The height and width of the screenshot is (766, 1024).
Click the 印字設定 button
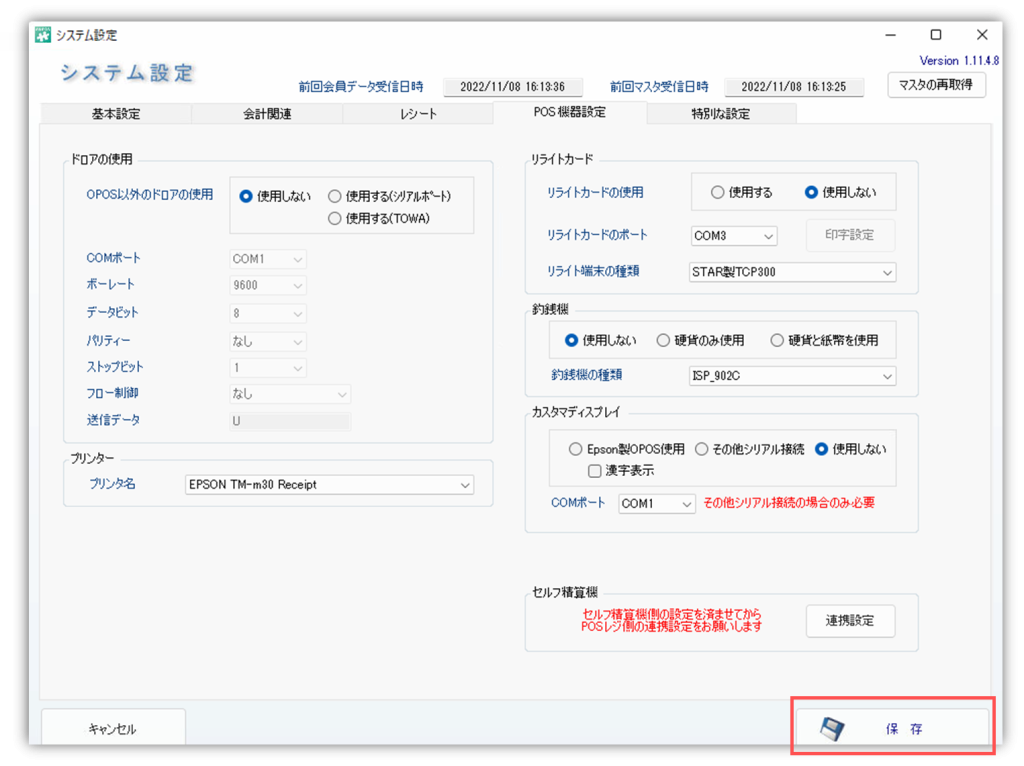850,235
